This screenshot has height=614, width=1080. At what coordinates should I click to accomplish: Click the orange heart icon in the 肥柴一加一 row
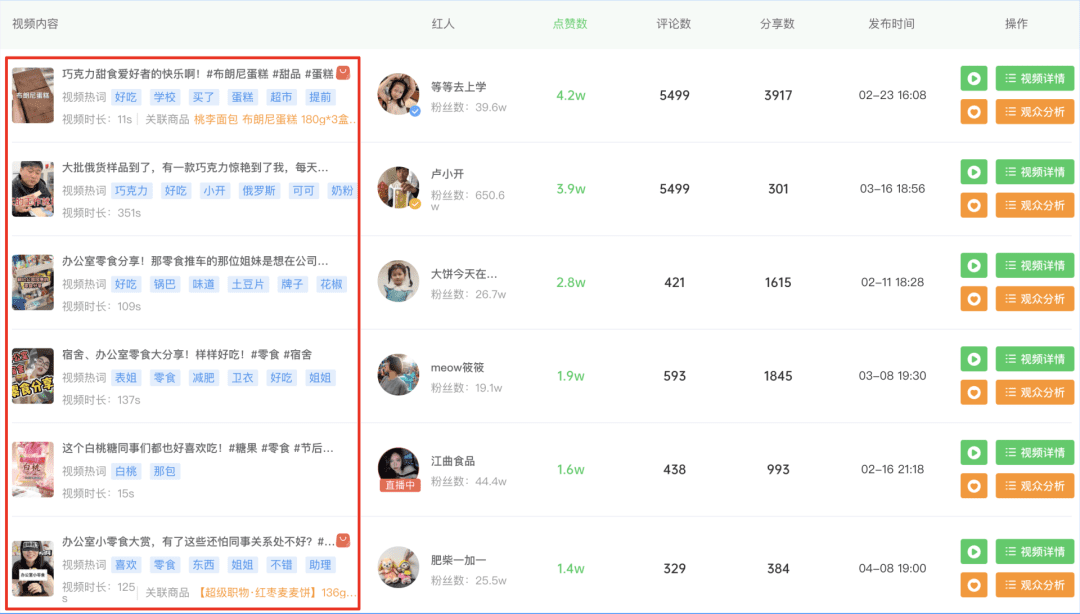pyautogui.click(x=974, y=584)
